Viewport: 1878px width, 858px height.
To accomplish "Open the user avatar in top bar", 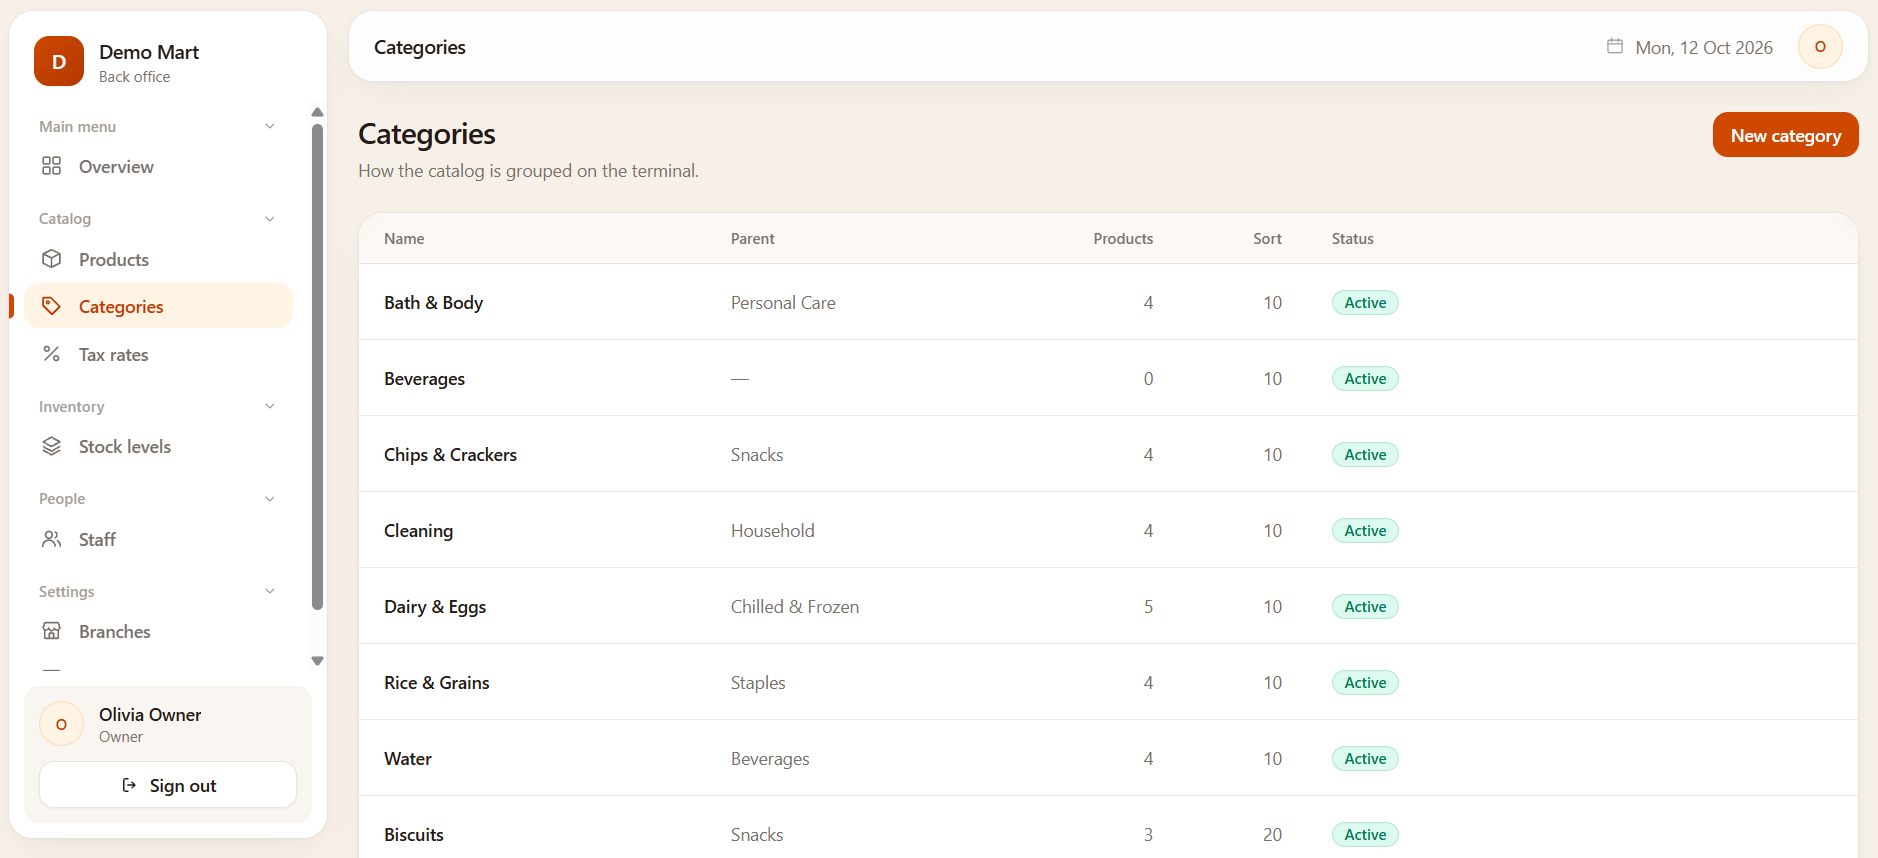I will click(1820, 47).
